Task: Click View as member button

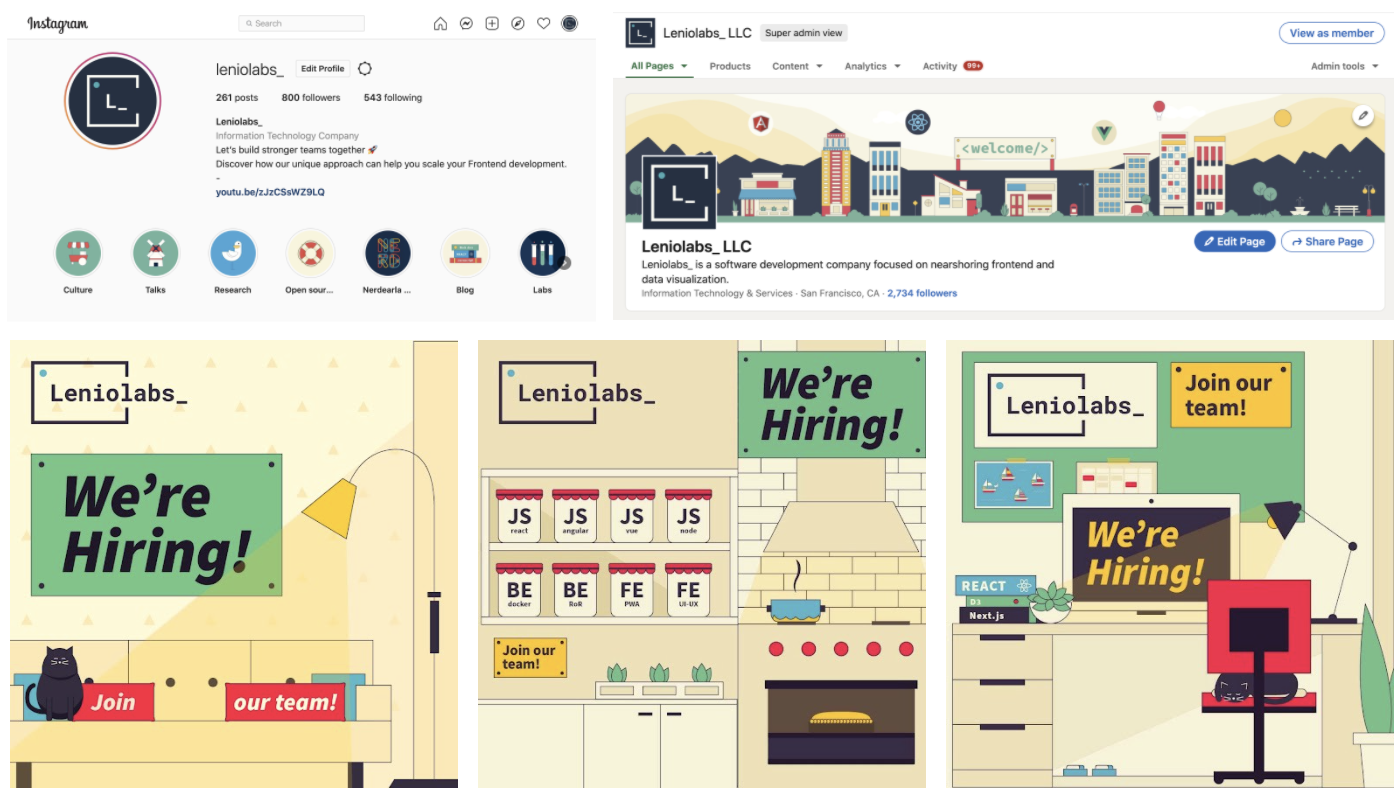Action: point(1331,33)
